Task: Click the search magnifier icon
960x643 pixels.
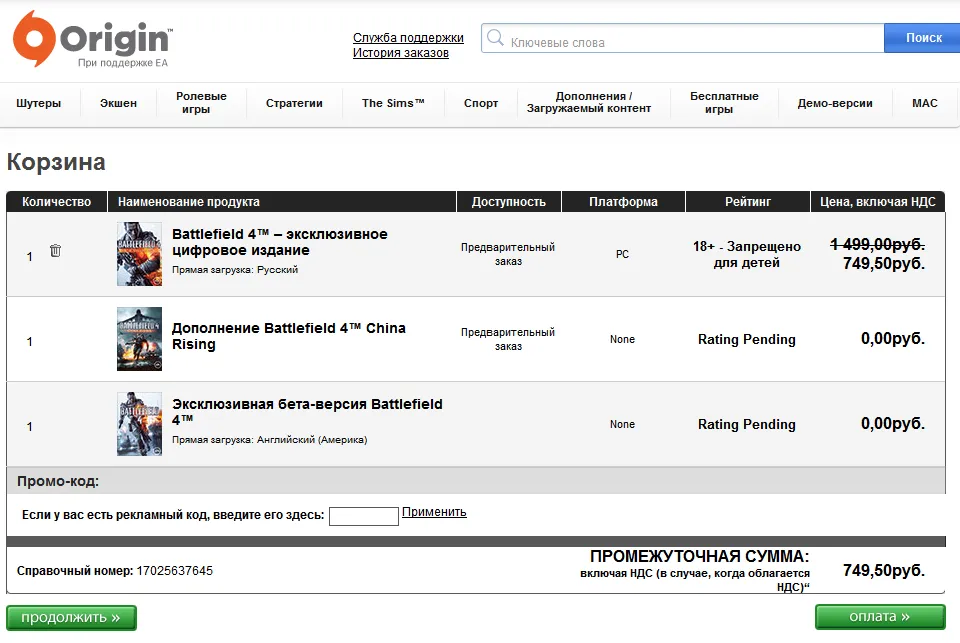Action: point(495,39)
